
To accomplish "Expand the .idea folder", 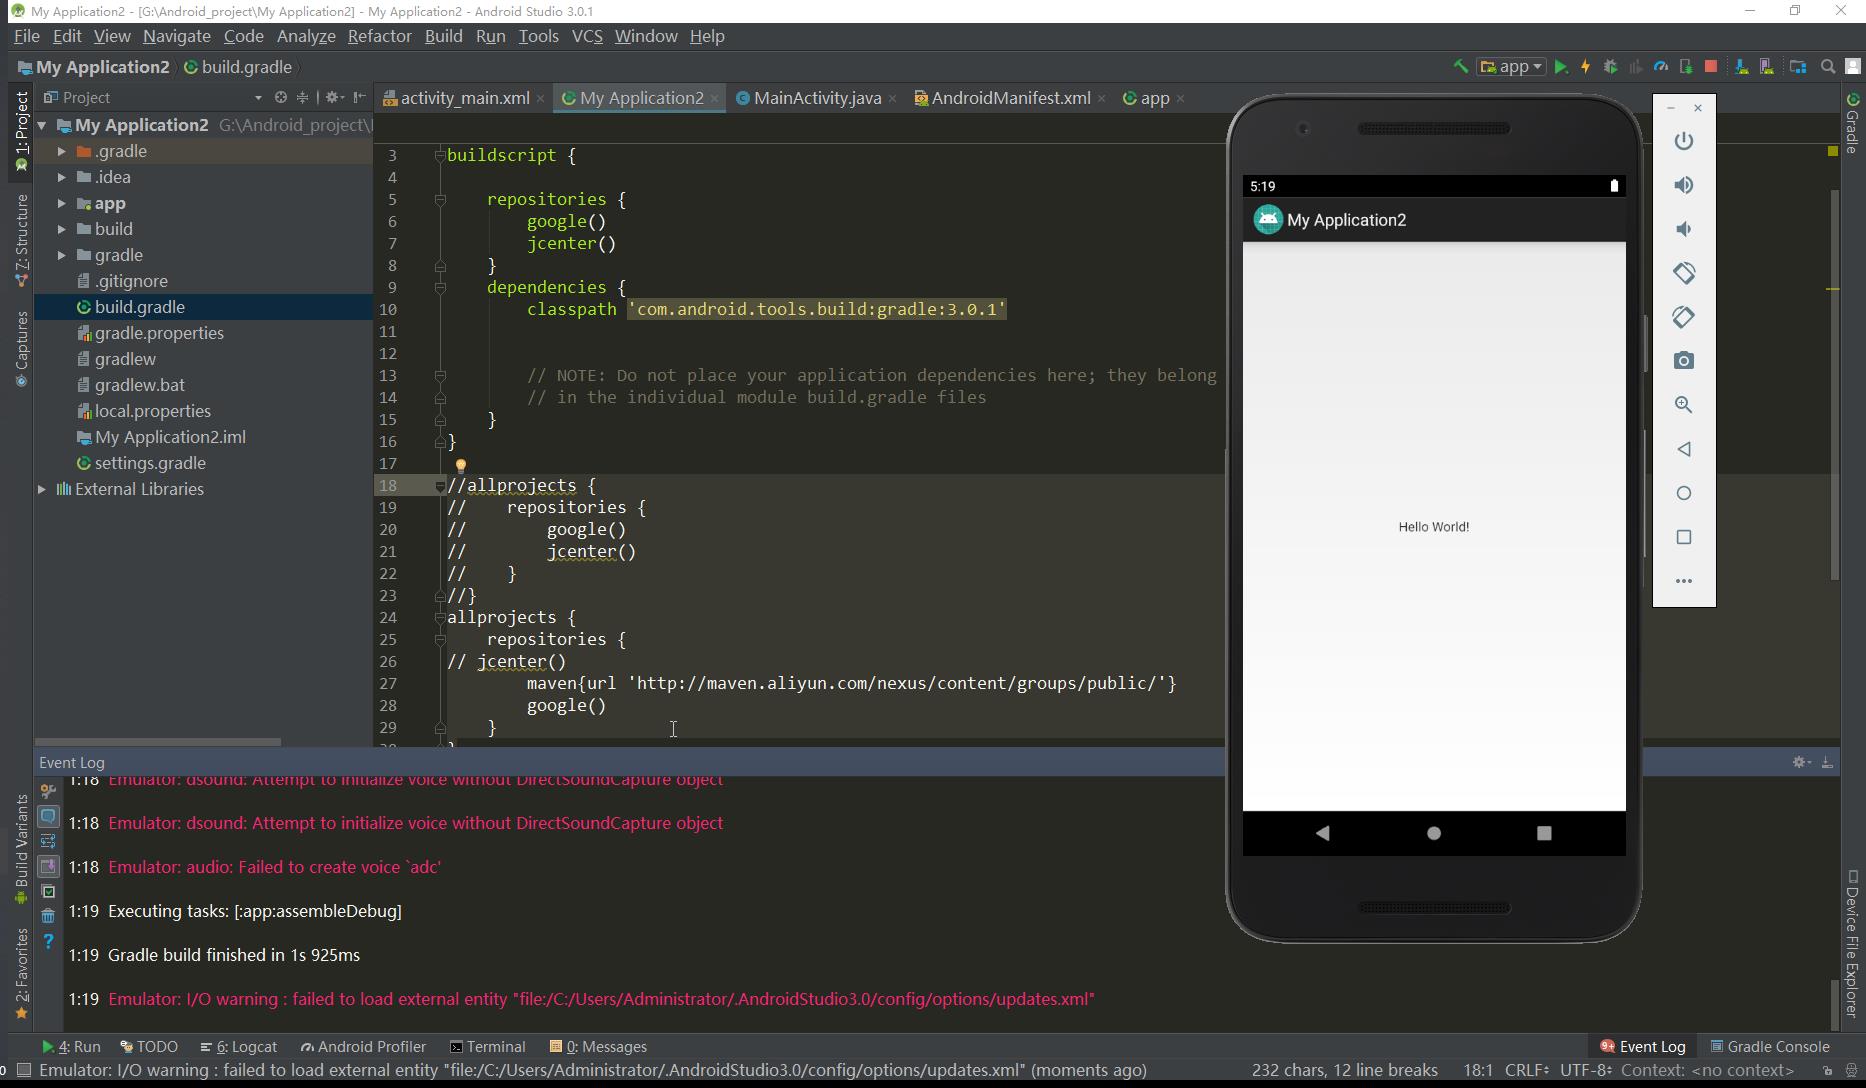I will pyautogui.click(x=62, y=177).
